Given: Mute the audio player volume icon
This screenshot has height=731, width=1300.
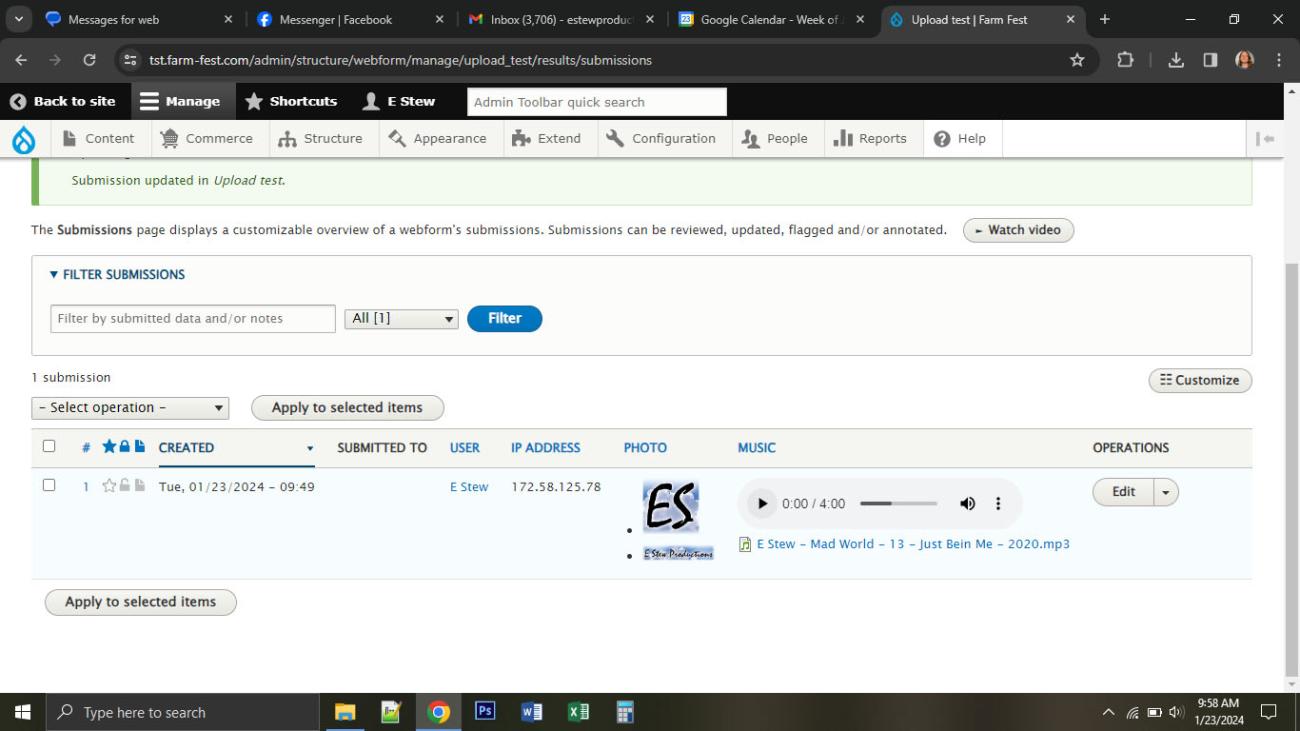Looking at the screenshot, I should click(x=967, y=504).
